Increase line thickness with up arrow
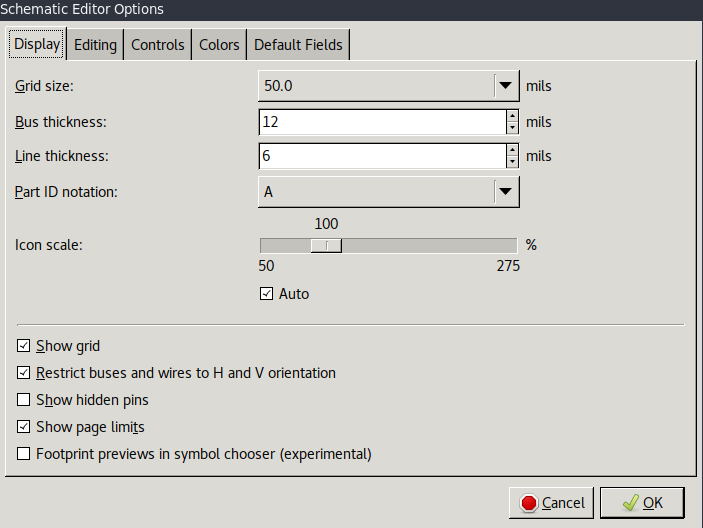This screenshot has height=528, width=703. pos(512,150)
